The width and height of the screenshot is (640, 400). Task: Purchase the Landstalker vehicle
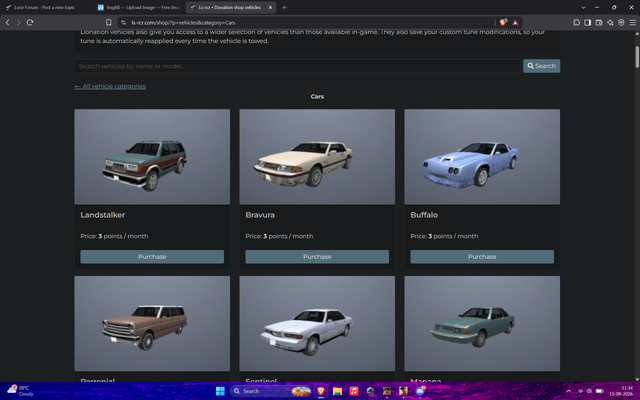coord(152,257)
